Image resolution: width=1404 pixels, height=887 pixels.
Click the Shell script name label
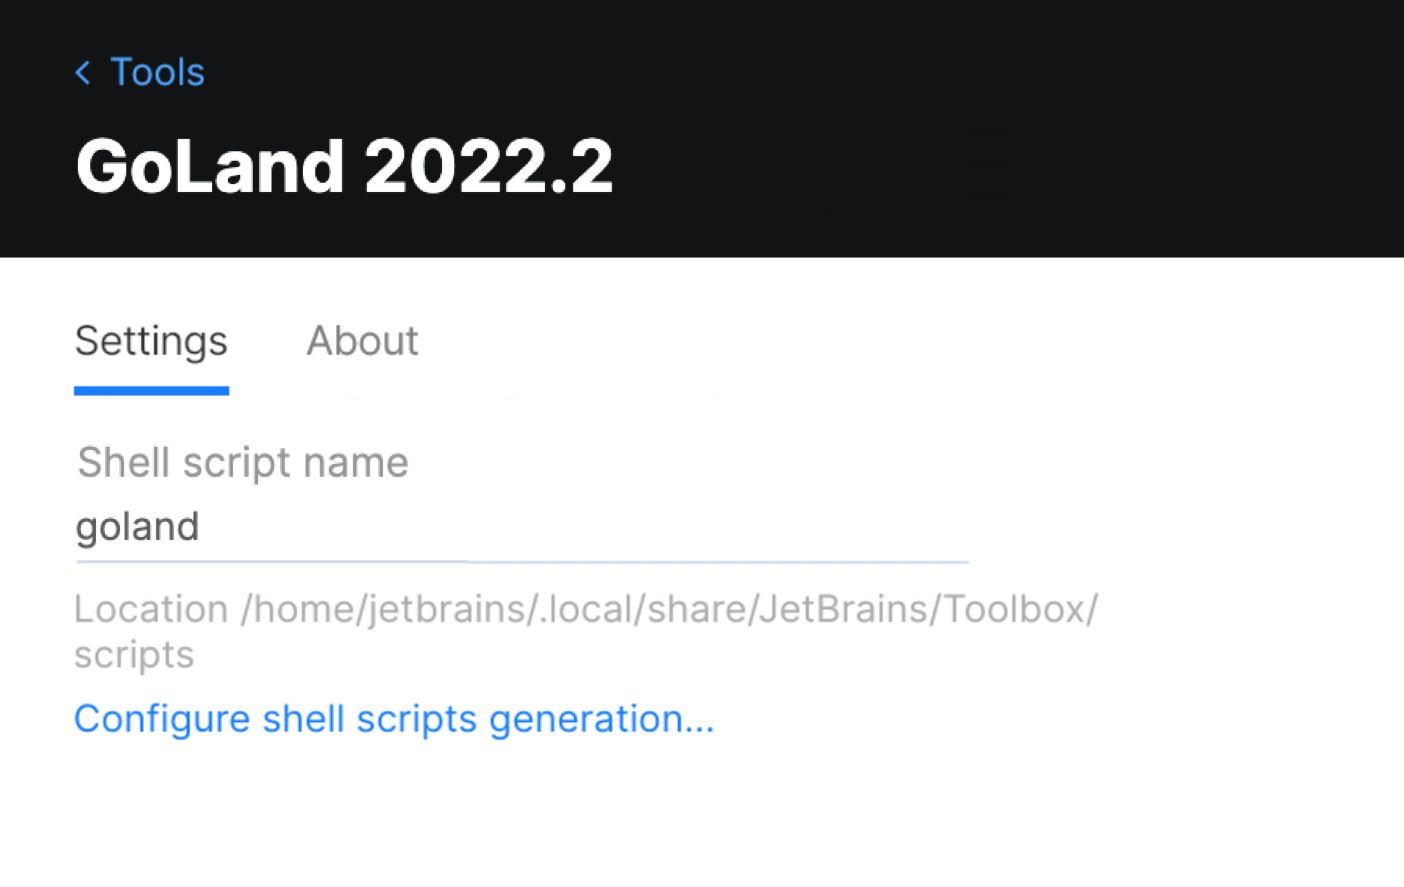tap(242, 462)
